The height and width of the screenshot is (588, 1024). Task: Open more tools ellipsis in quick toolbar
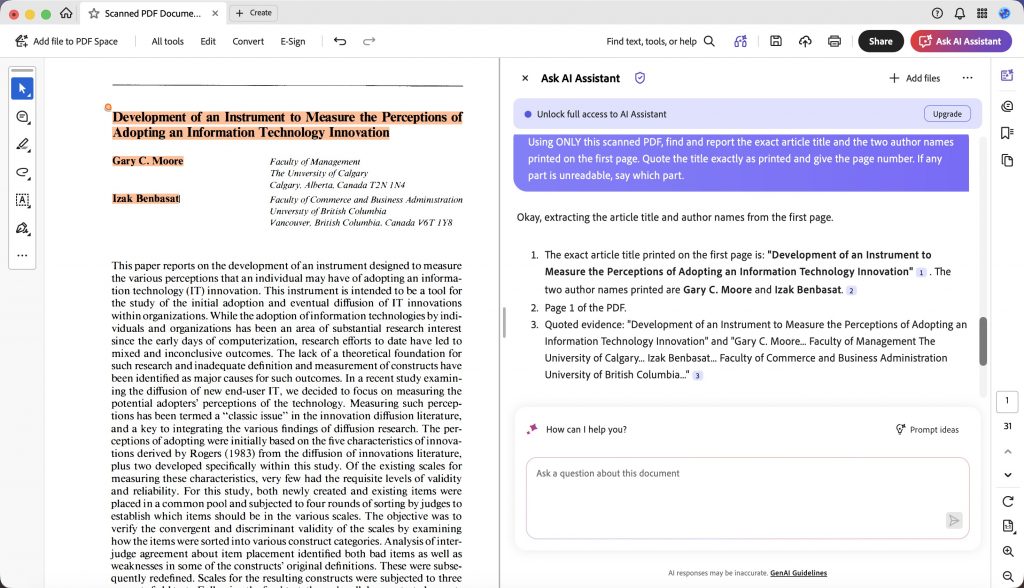pyautogui.click(x=22, y=255)
